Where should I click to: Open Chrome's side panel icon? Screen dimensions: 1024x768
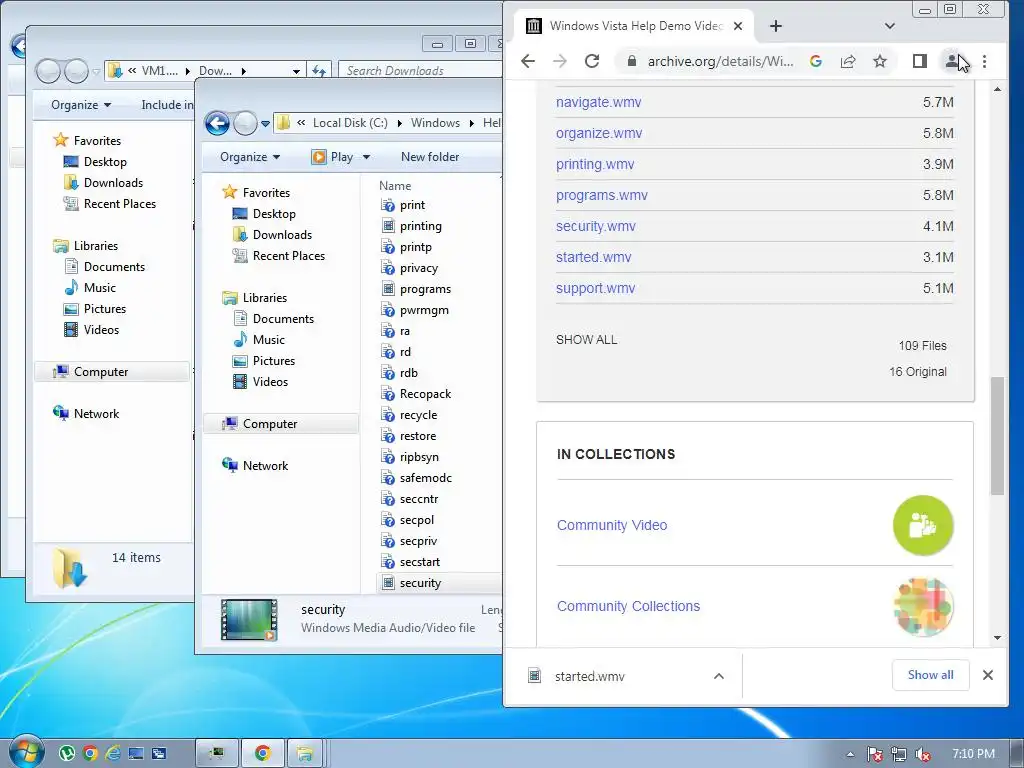pos(920,61)
